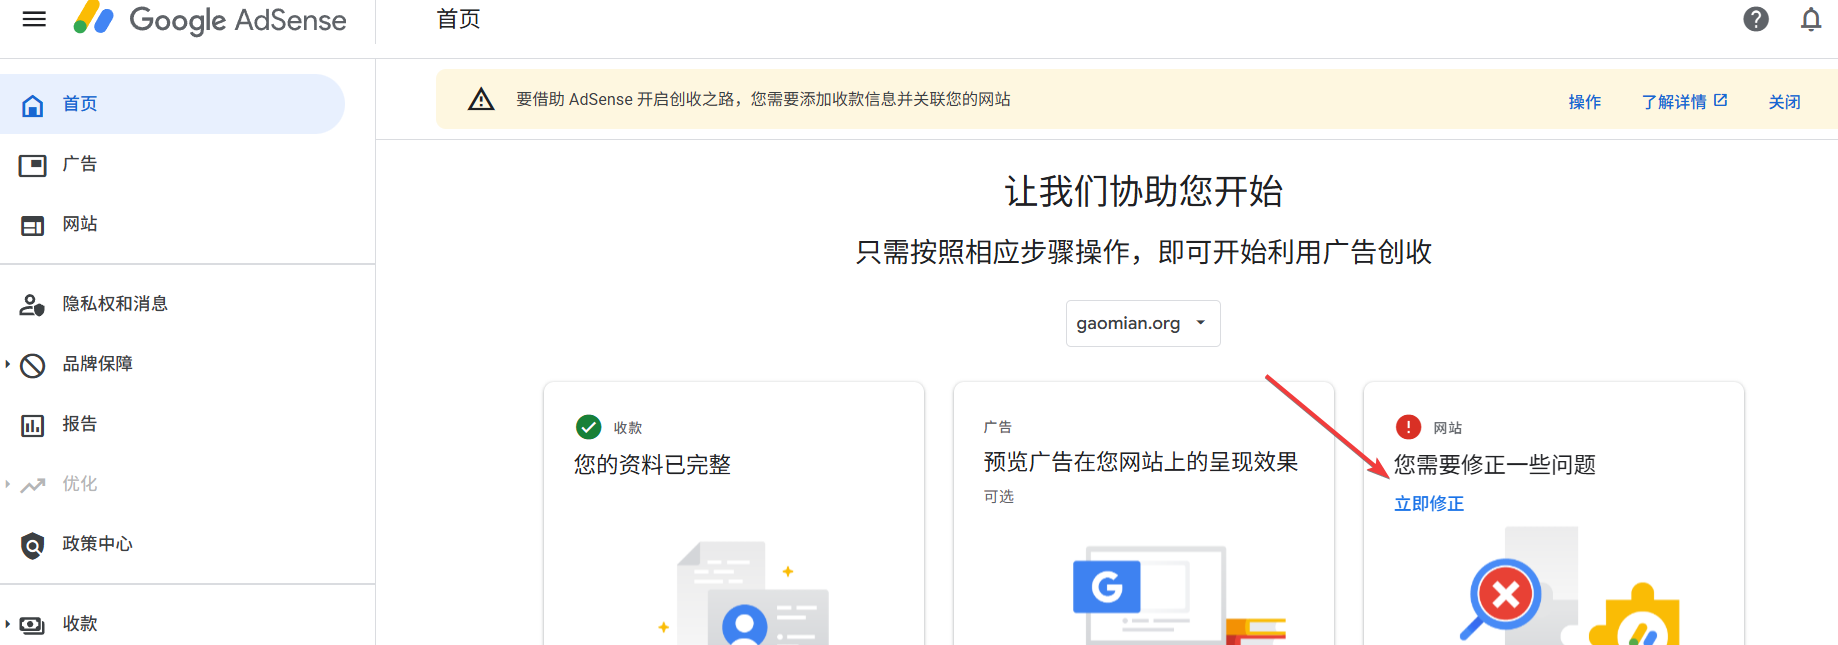
Task: Click 预览广告在您网站上的呈现效果 title
Action: (1140, 462)
